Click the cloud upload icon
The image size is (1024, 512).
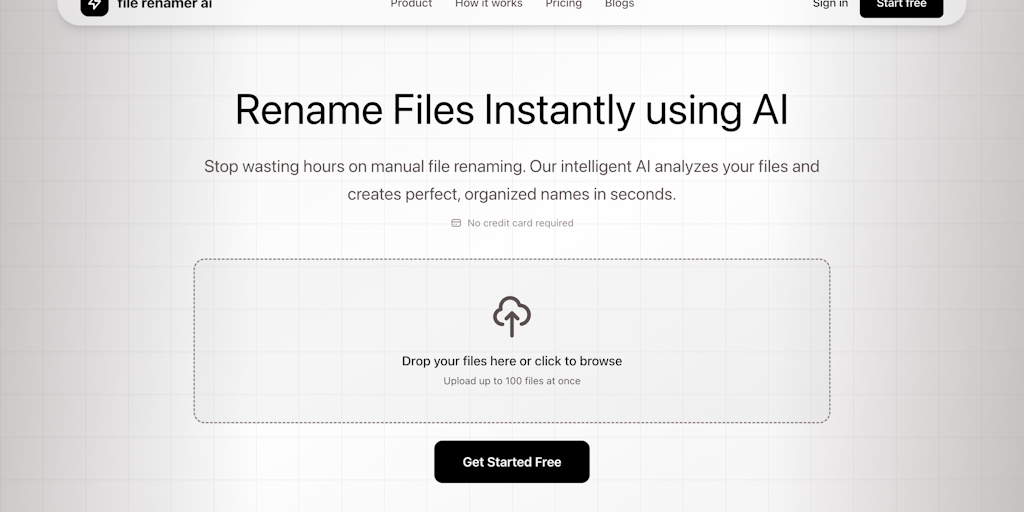pos(512,316)
